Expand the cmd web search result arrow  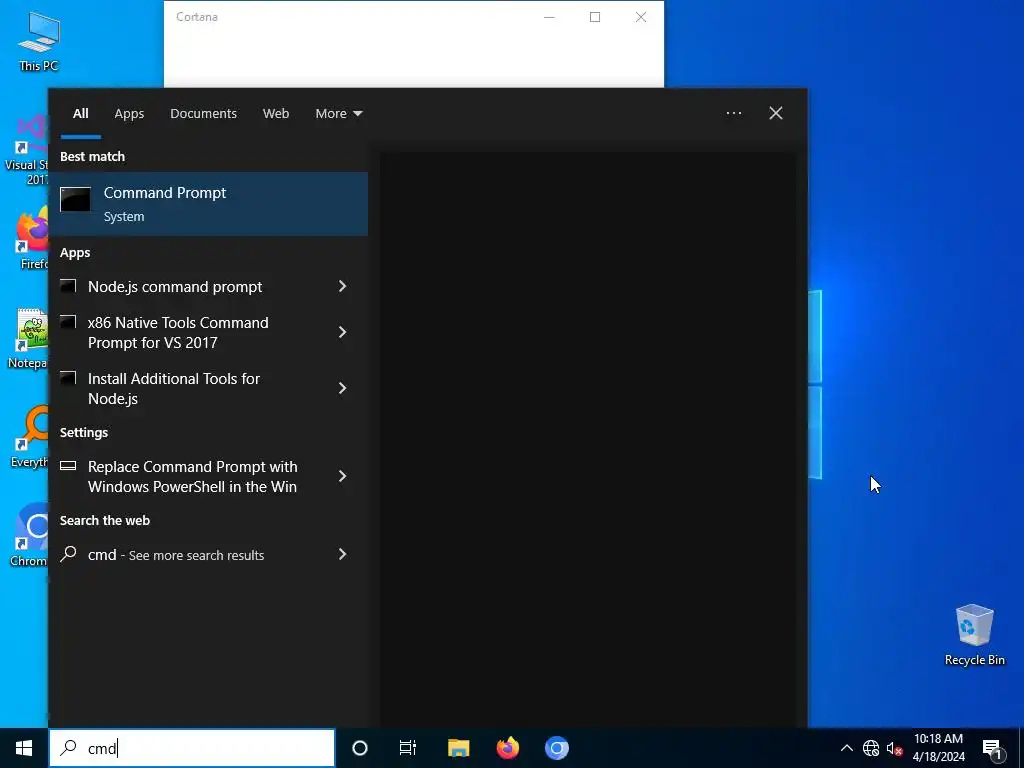click(342, 554)
